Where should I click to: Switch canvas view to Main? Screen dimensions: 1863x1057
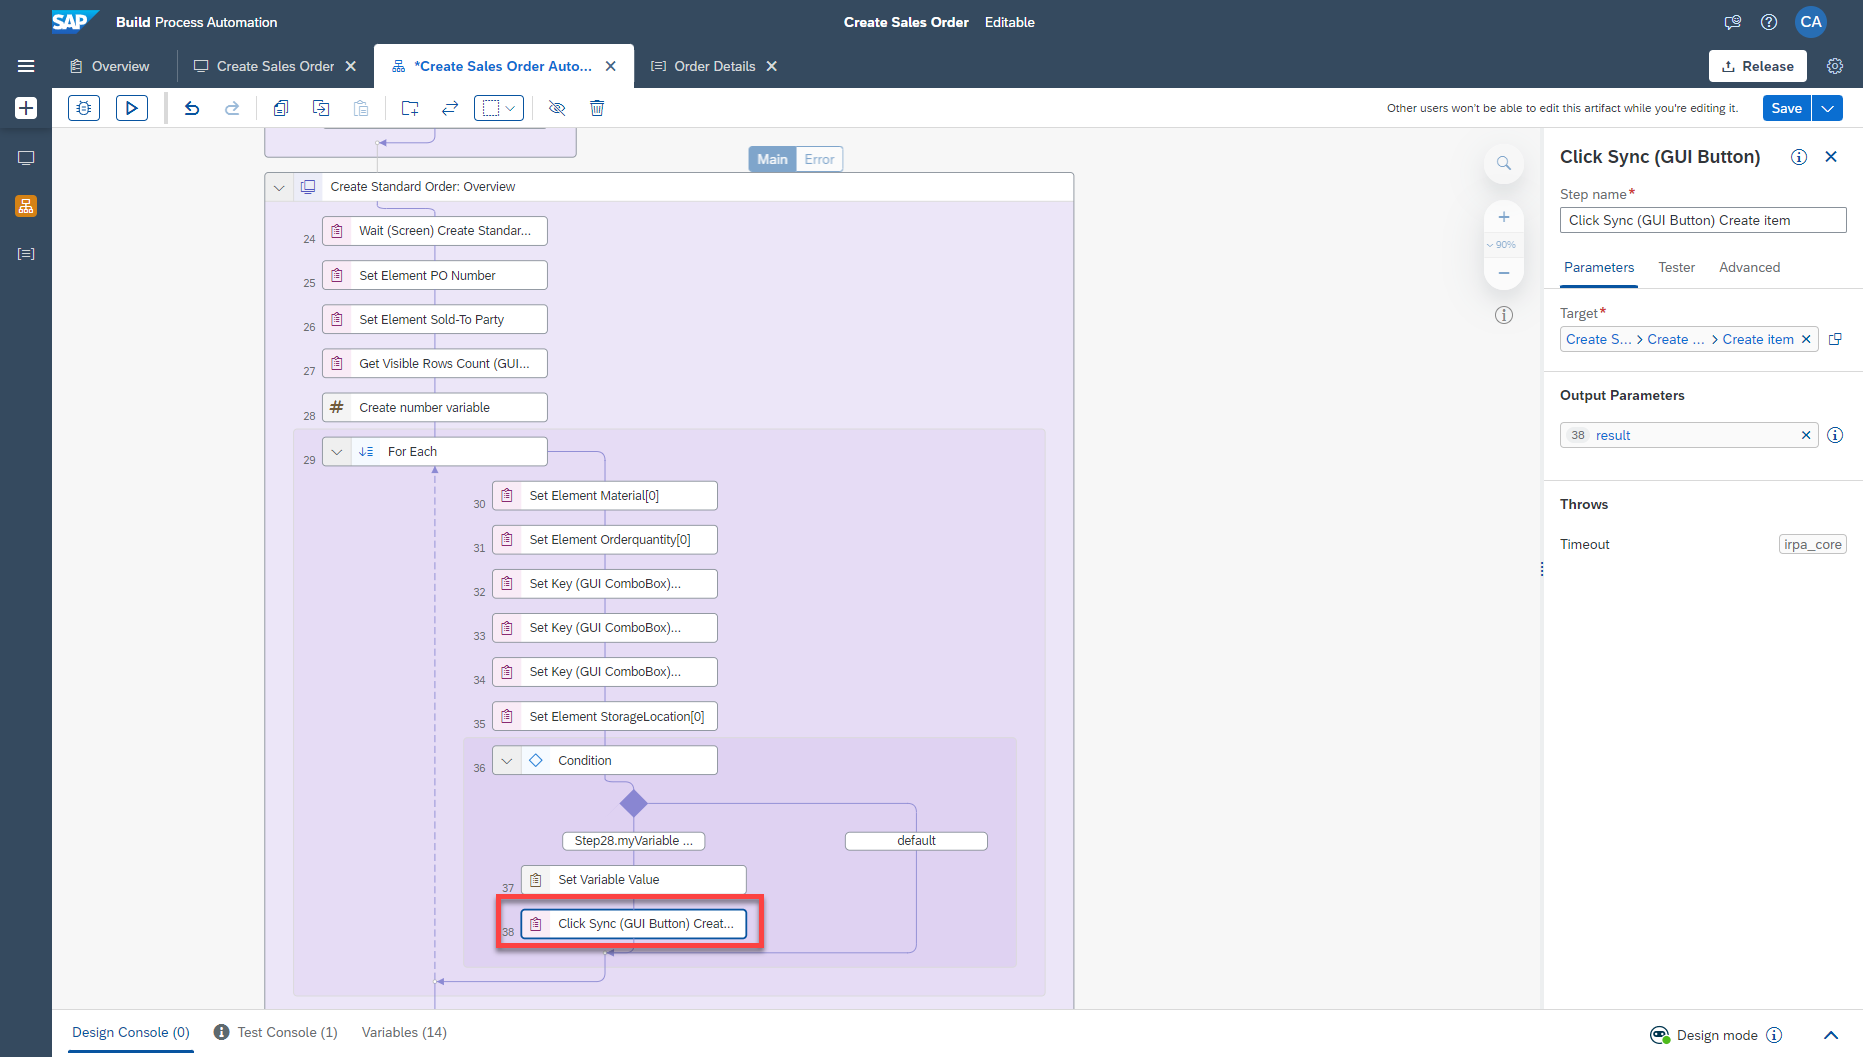click(x=772, y=159)
